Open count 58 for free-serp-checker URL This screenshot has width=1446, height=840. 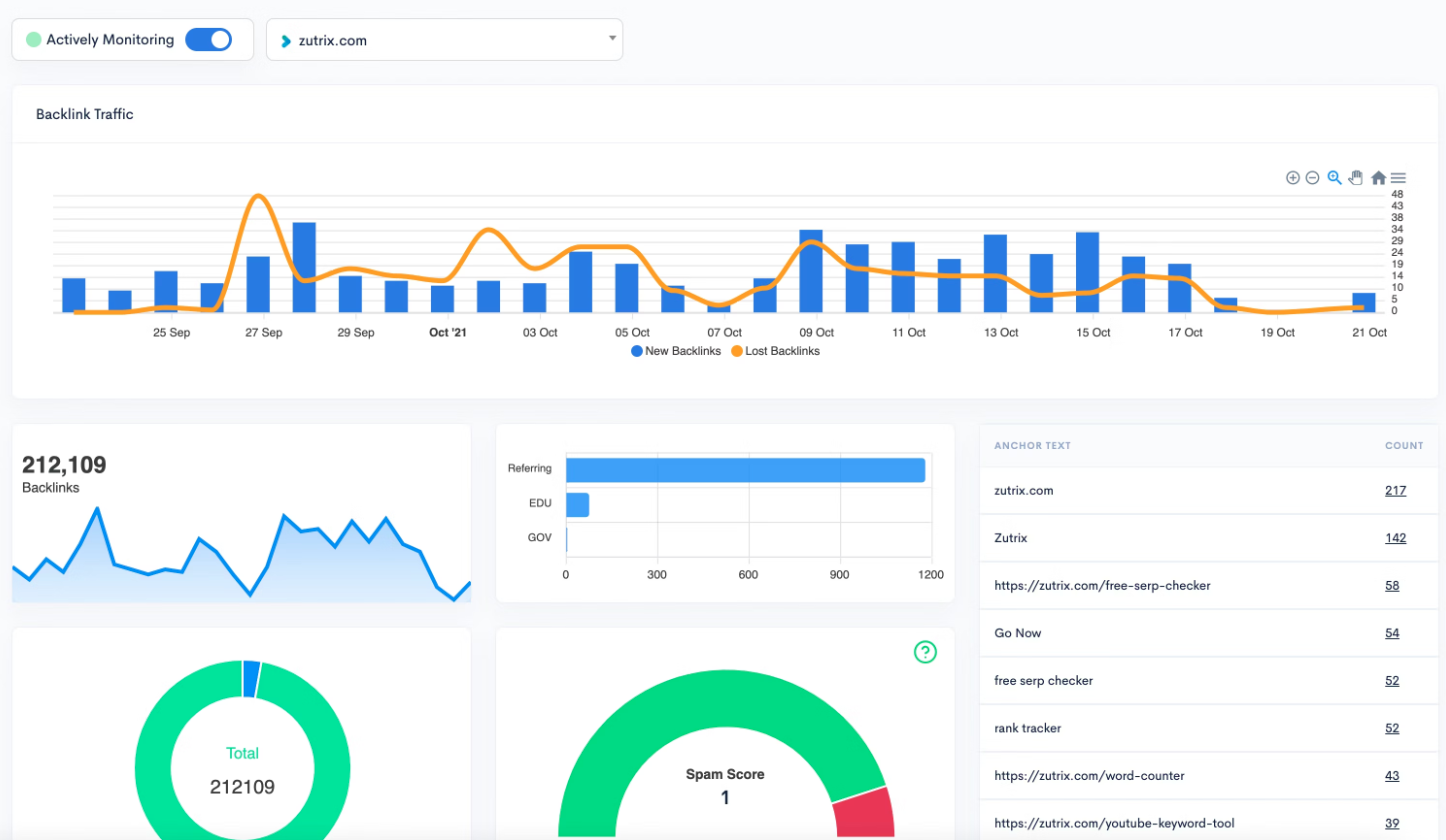click(1392, 586)
